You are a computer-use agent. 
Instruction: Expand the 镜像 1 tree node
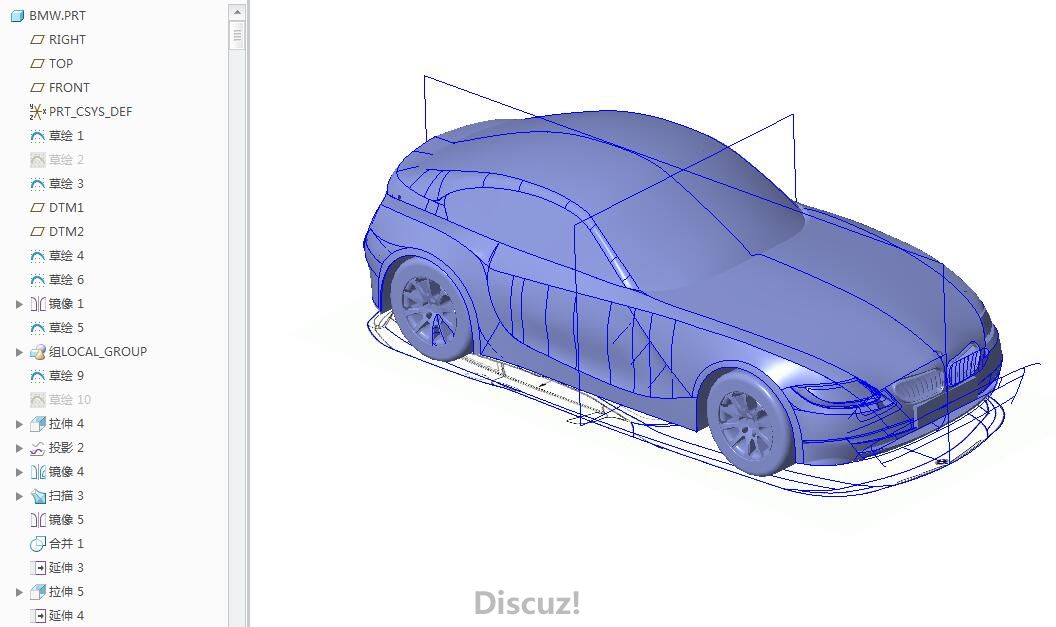20,304
